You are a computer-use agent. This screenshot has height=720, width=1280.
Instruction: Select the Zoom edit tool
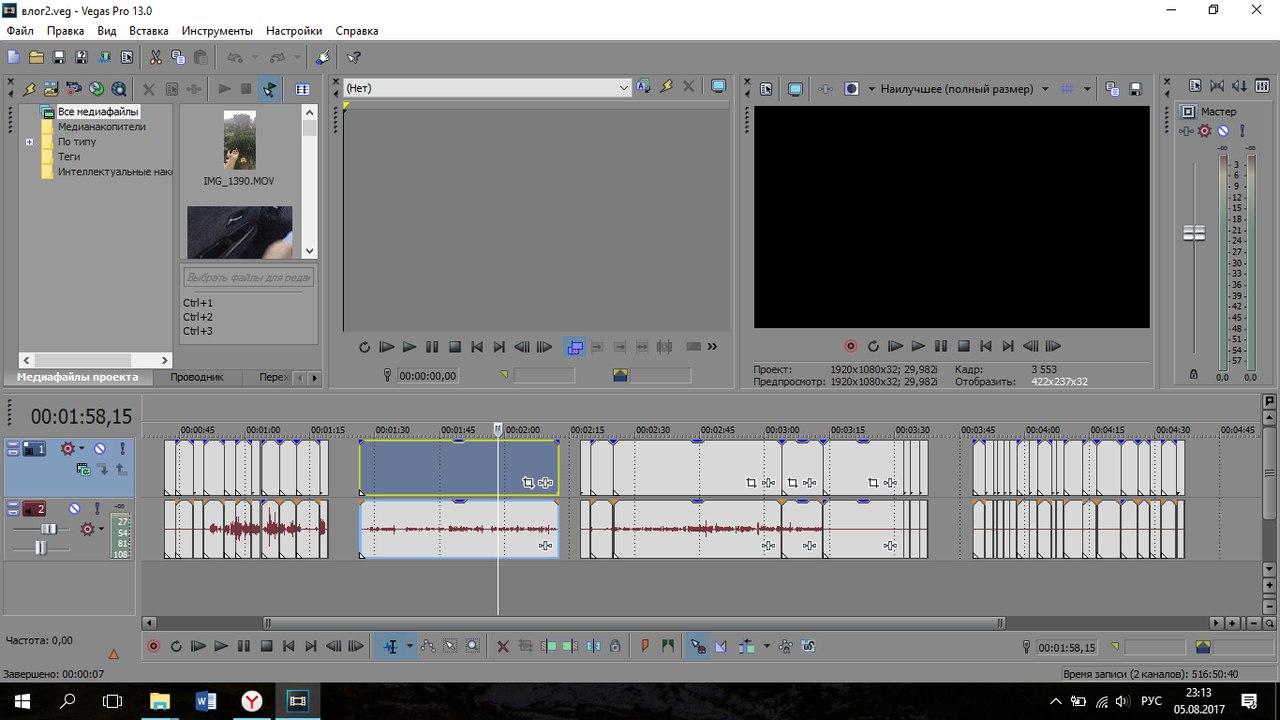click(473, 646)
